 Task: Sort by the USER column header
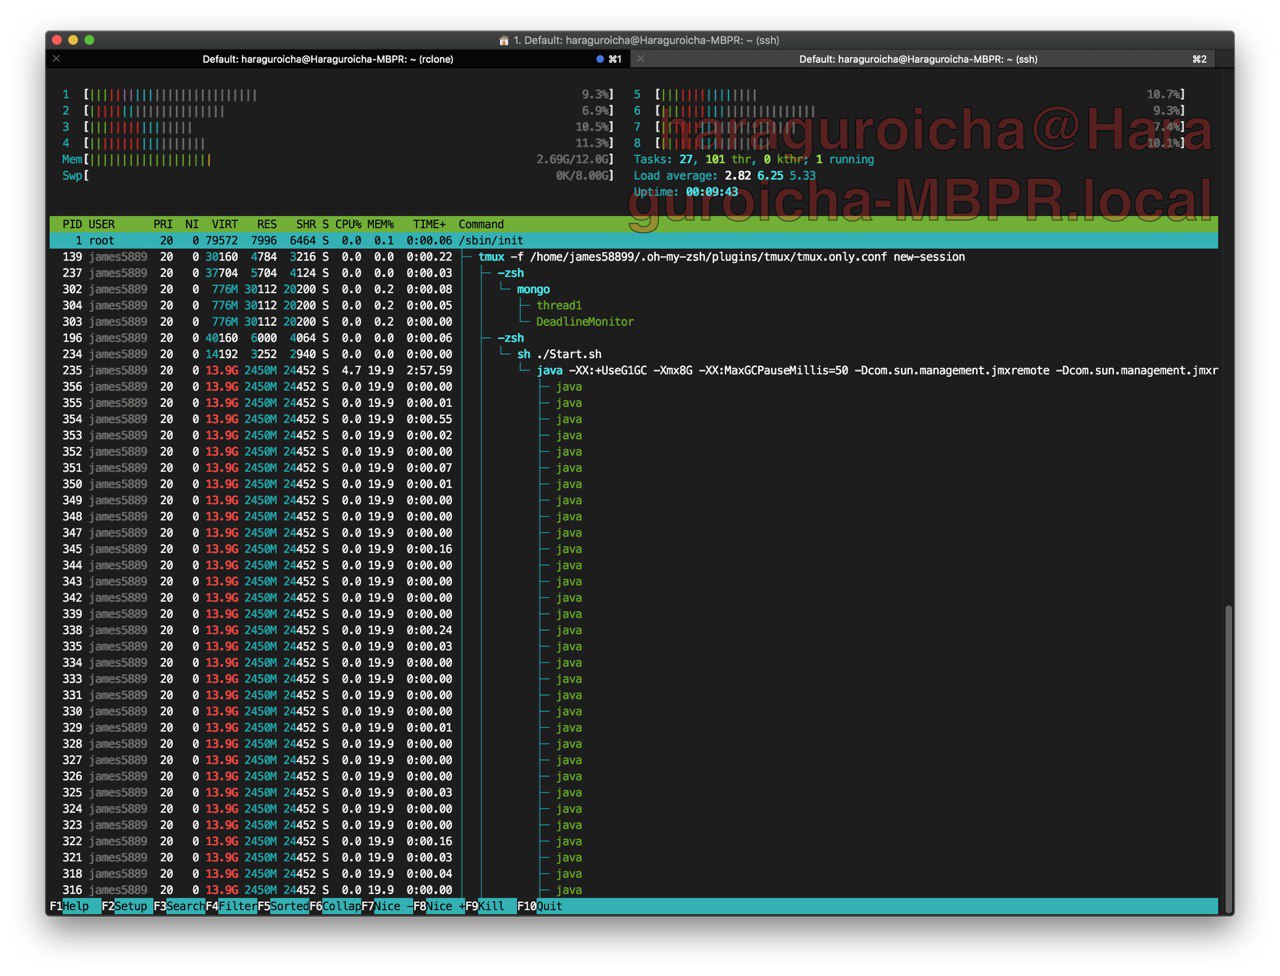point(102,224)
